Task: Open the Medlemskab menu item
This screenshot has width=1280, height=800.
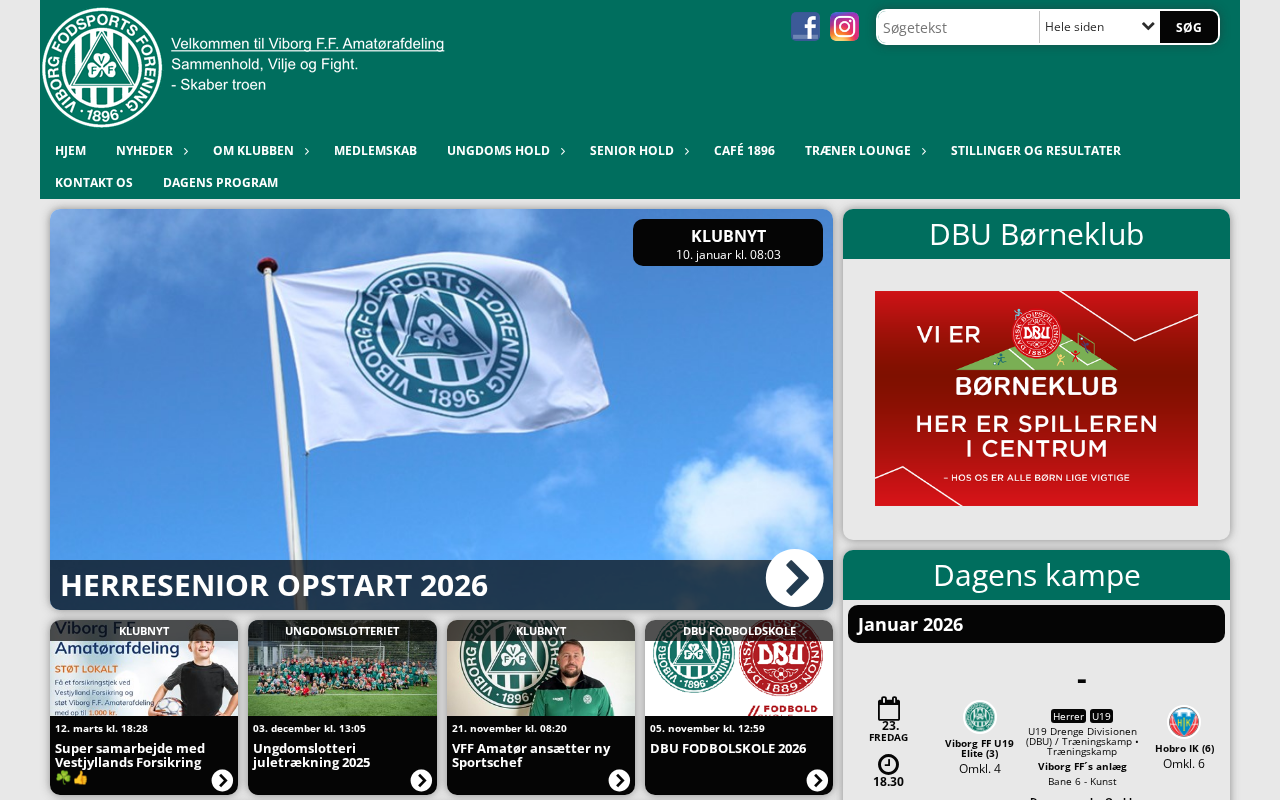Action: (375, 151)
